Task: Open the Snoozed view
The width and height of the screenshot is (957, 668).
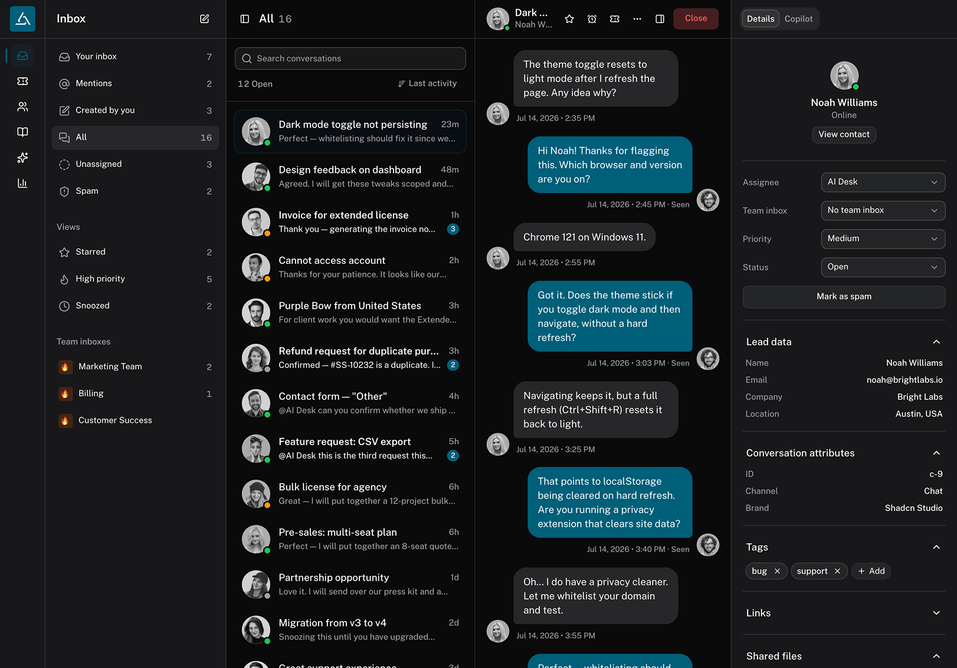Action: [135, 305]
